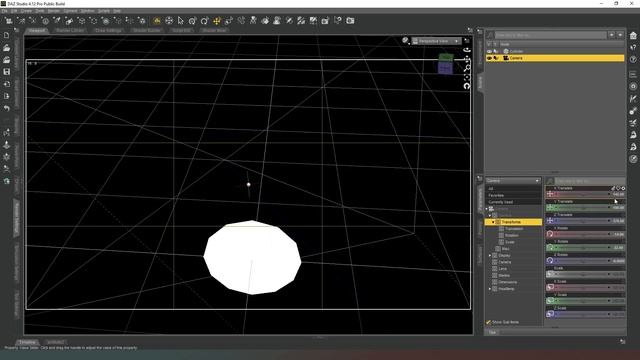Click the question-mark help icon on right sidebar

(633, 60)
